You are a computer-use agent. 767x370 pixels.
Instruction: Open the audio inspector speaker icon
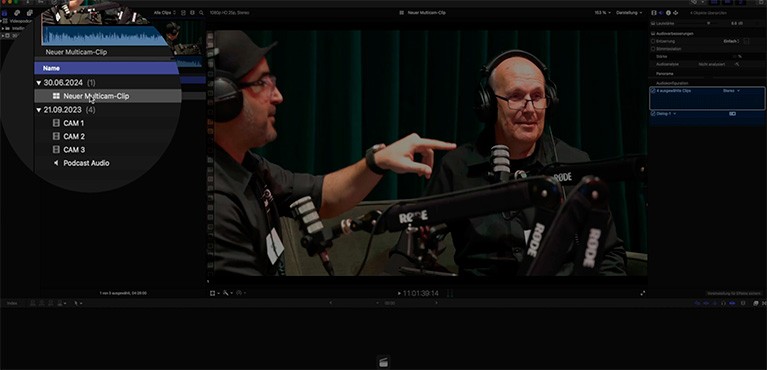coord(661,13)
